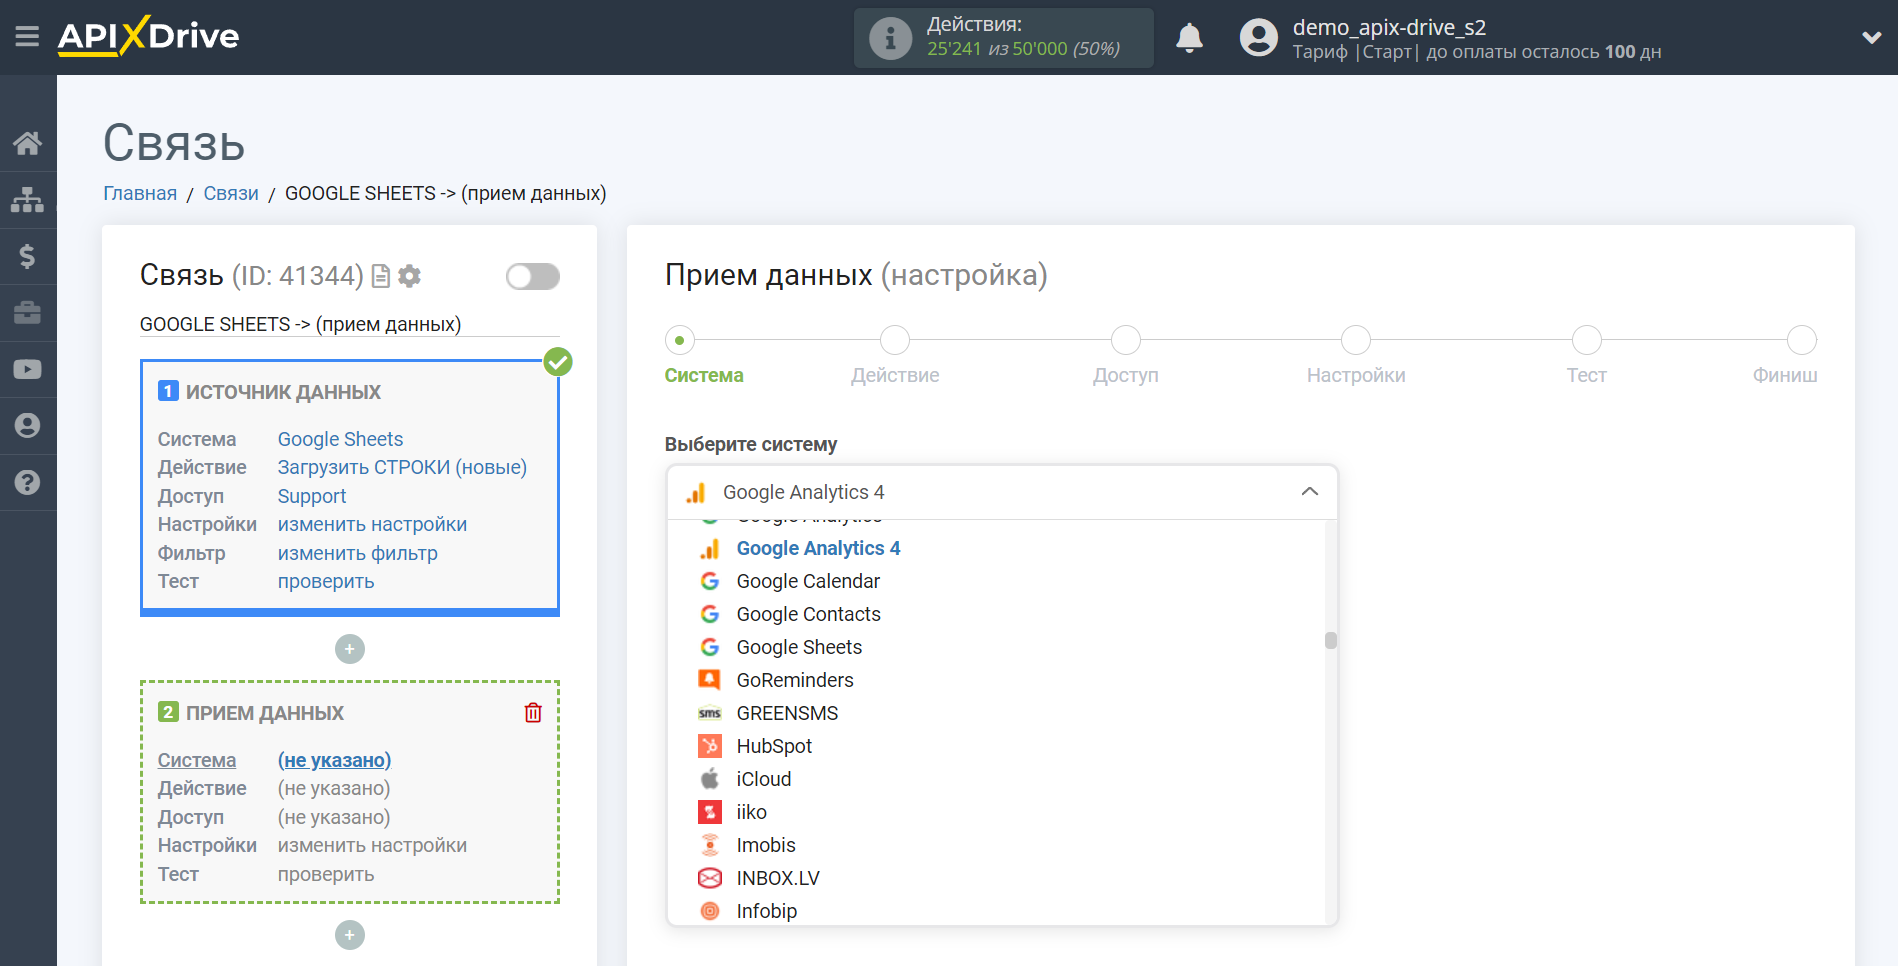
Task: Select the Доступ step
Action: (1126, 340)
